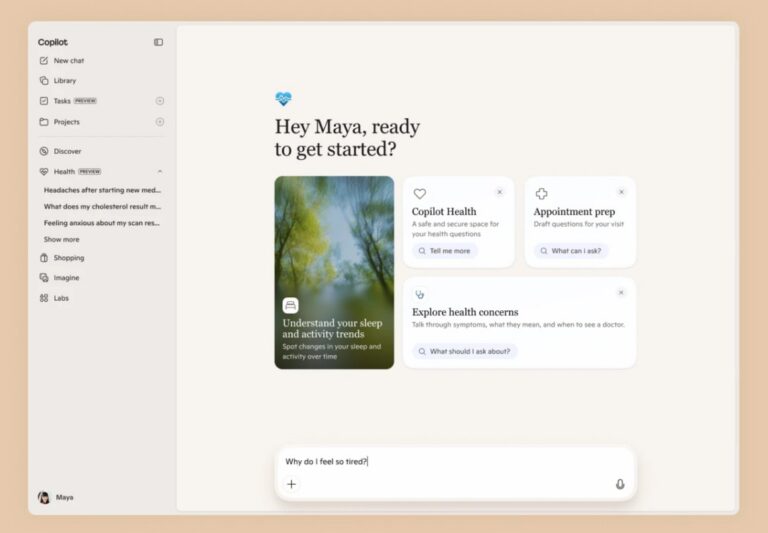This screenshot has width=768, height=533.
Task: Dismiss the Appointment prep card
Action: pyautogui.click(x=621, y=192)
